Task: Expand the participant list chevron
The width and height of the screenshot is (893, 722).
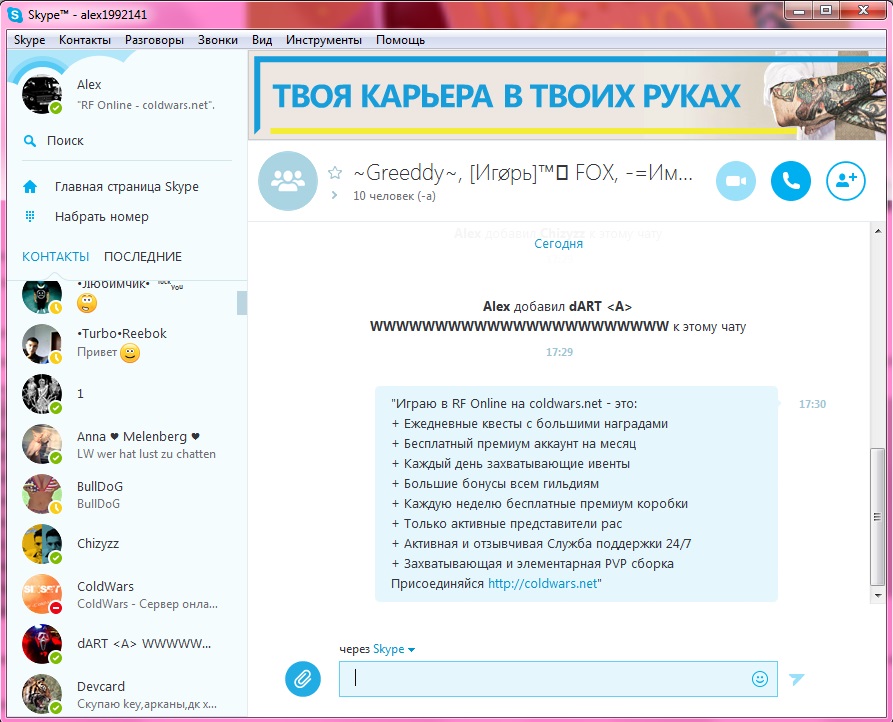Action: (334, 195)
